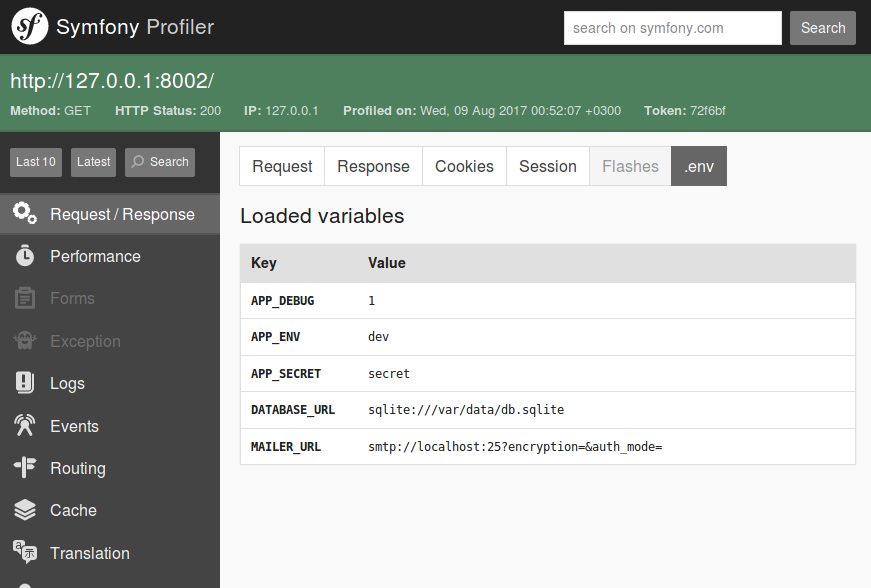
Task: Click the Latest button
Action: tap(93, 162)
